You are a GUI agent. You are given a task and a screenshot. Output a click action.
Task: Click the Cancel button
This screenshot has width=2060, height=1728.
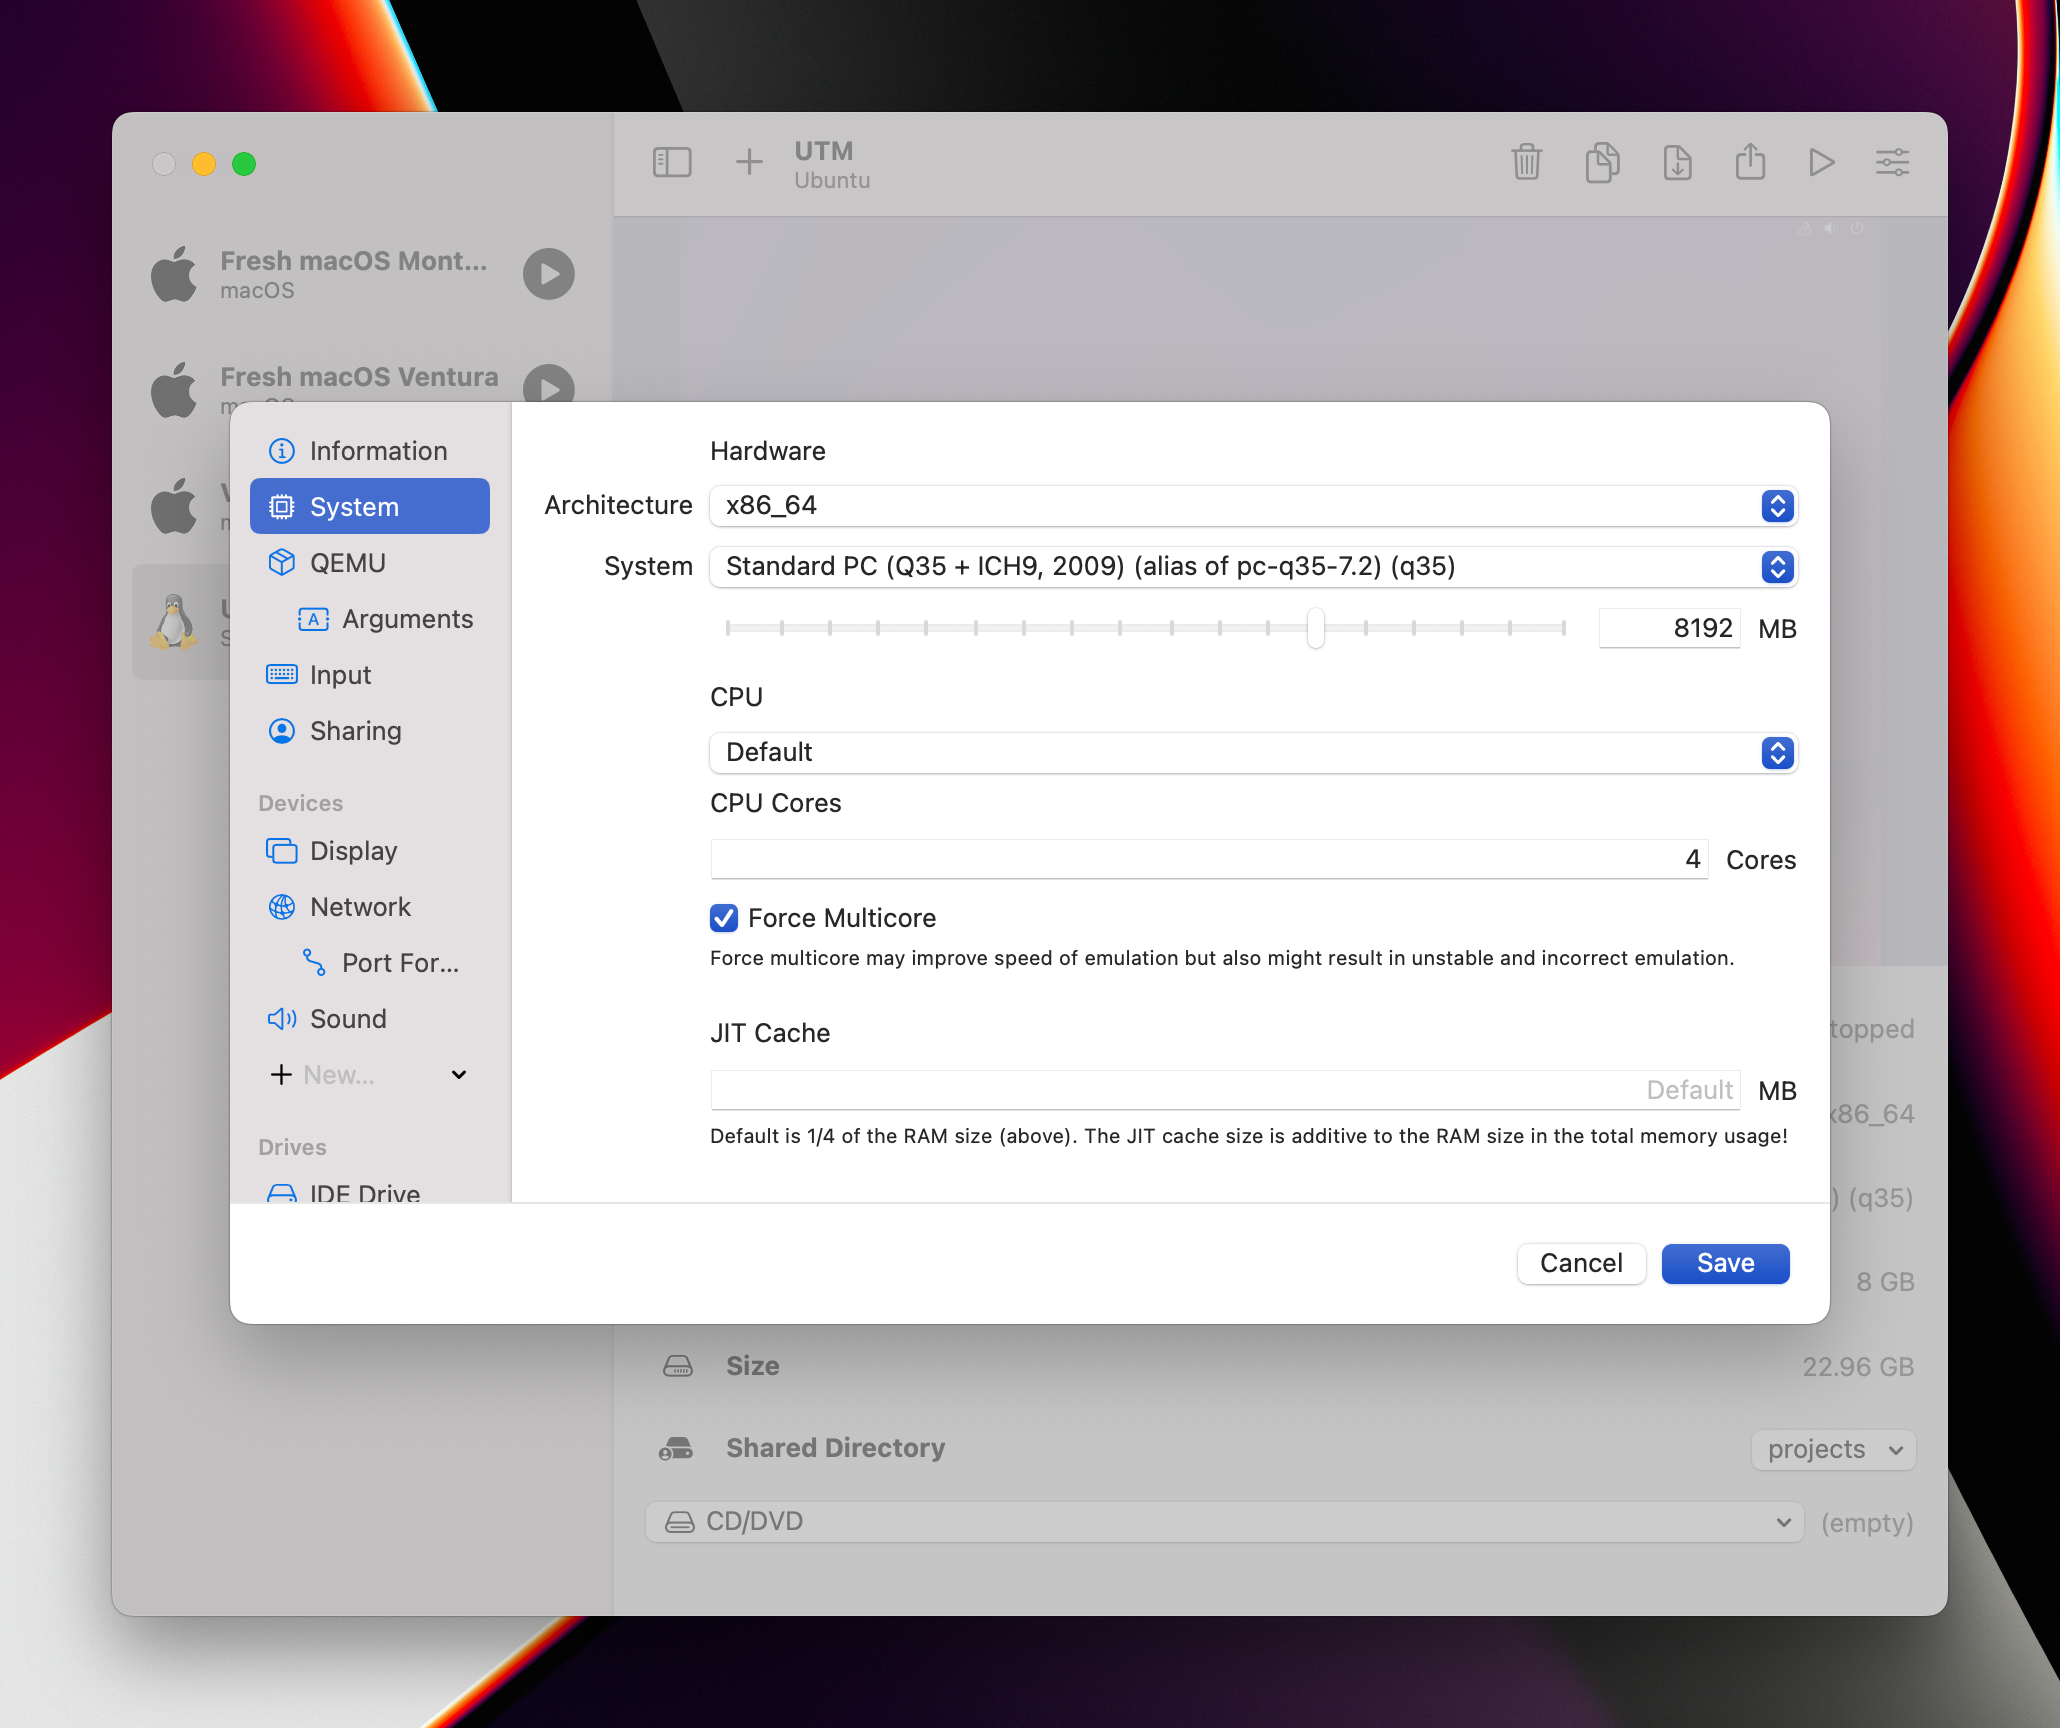pyautogui.click(x=1581, y=1264)
